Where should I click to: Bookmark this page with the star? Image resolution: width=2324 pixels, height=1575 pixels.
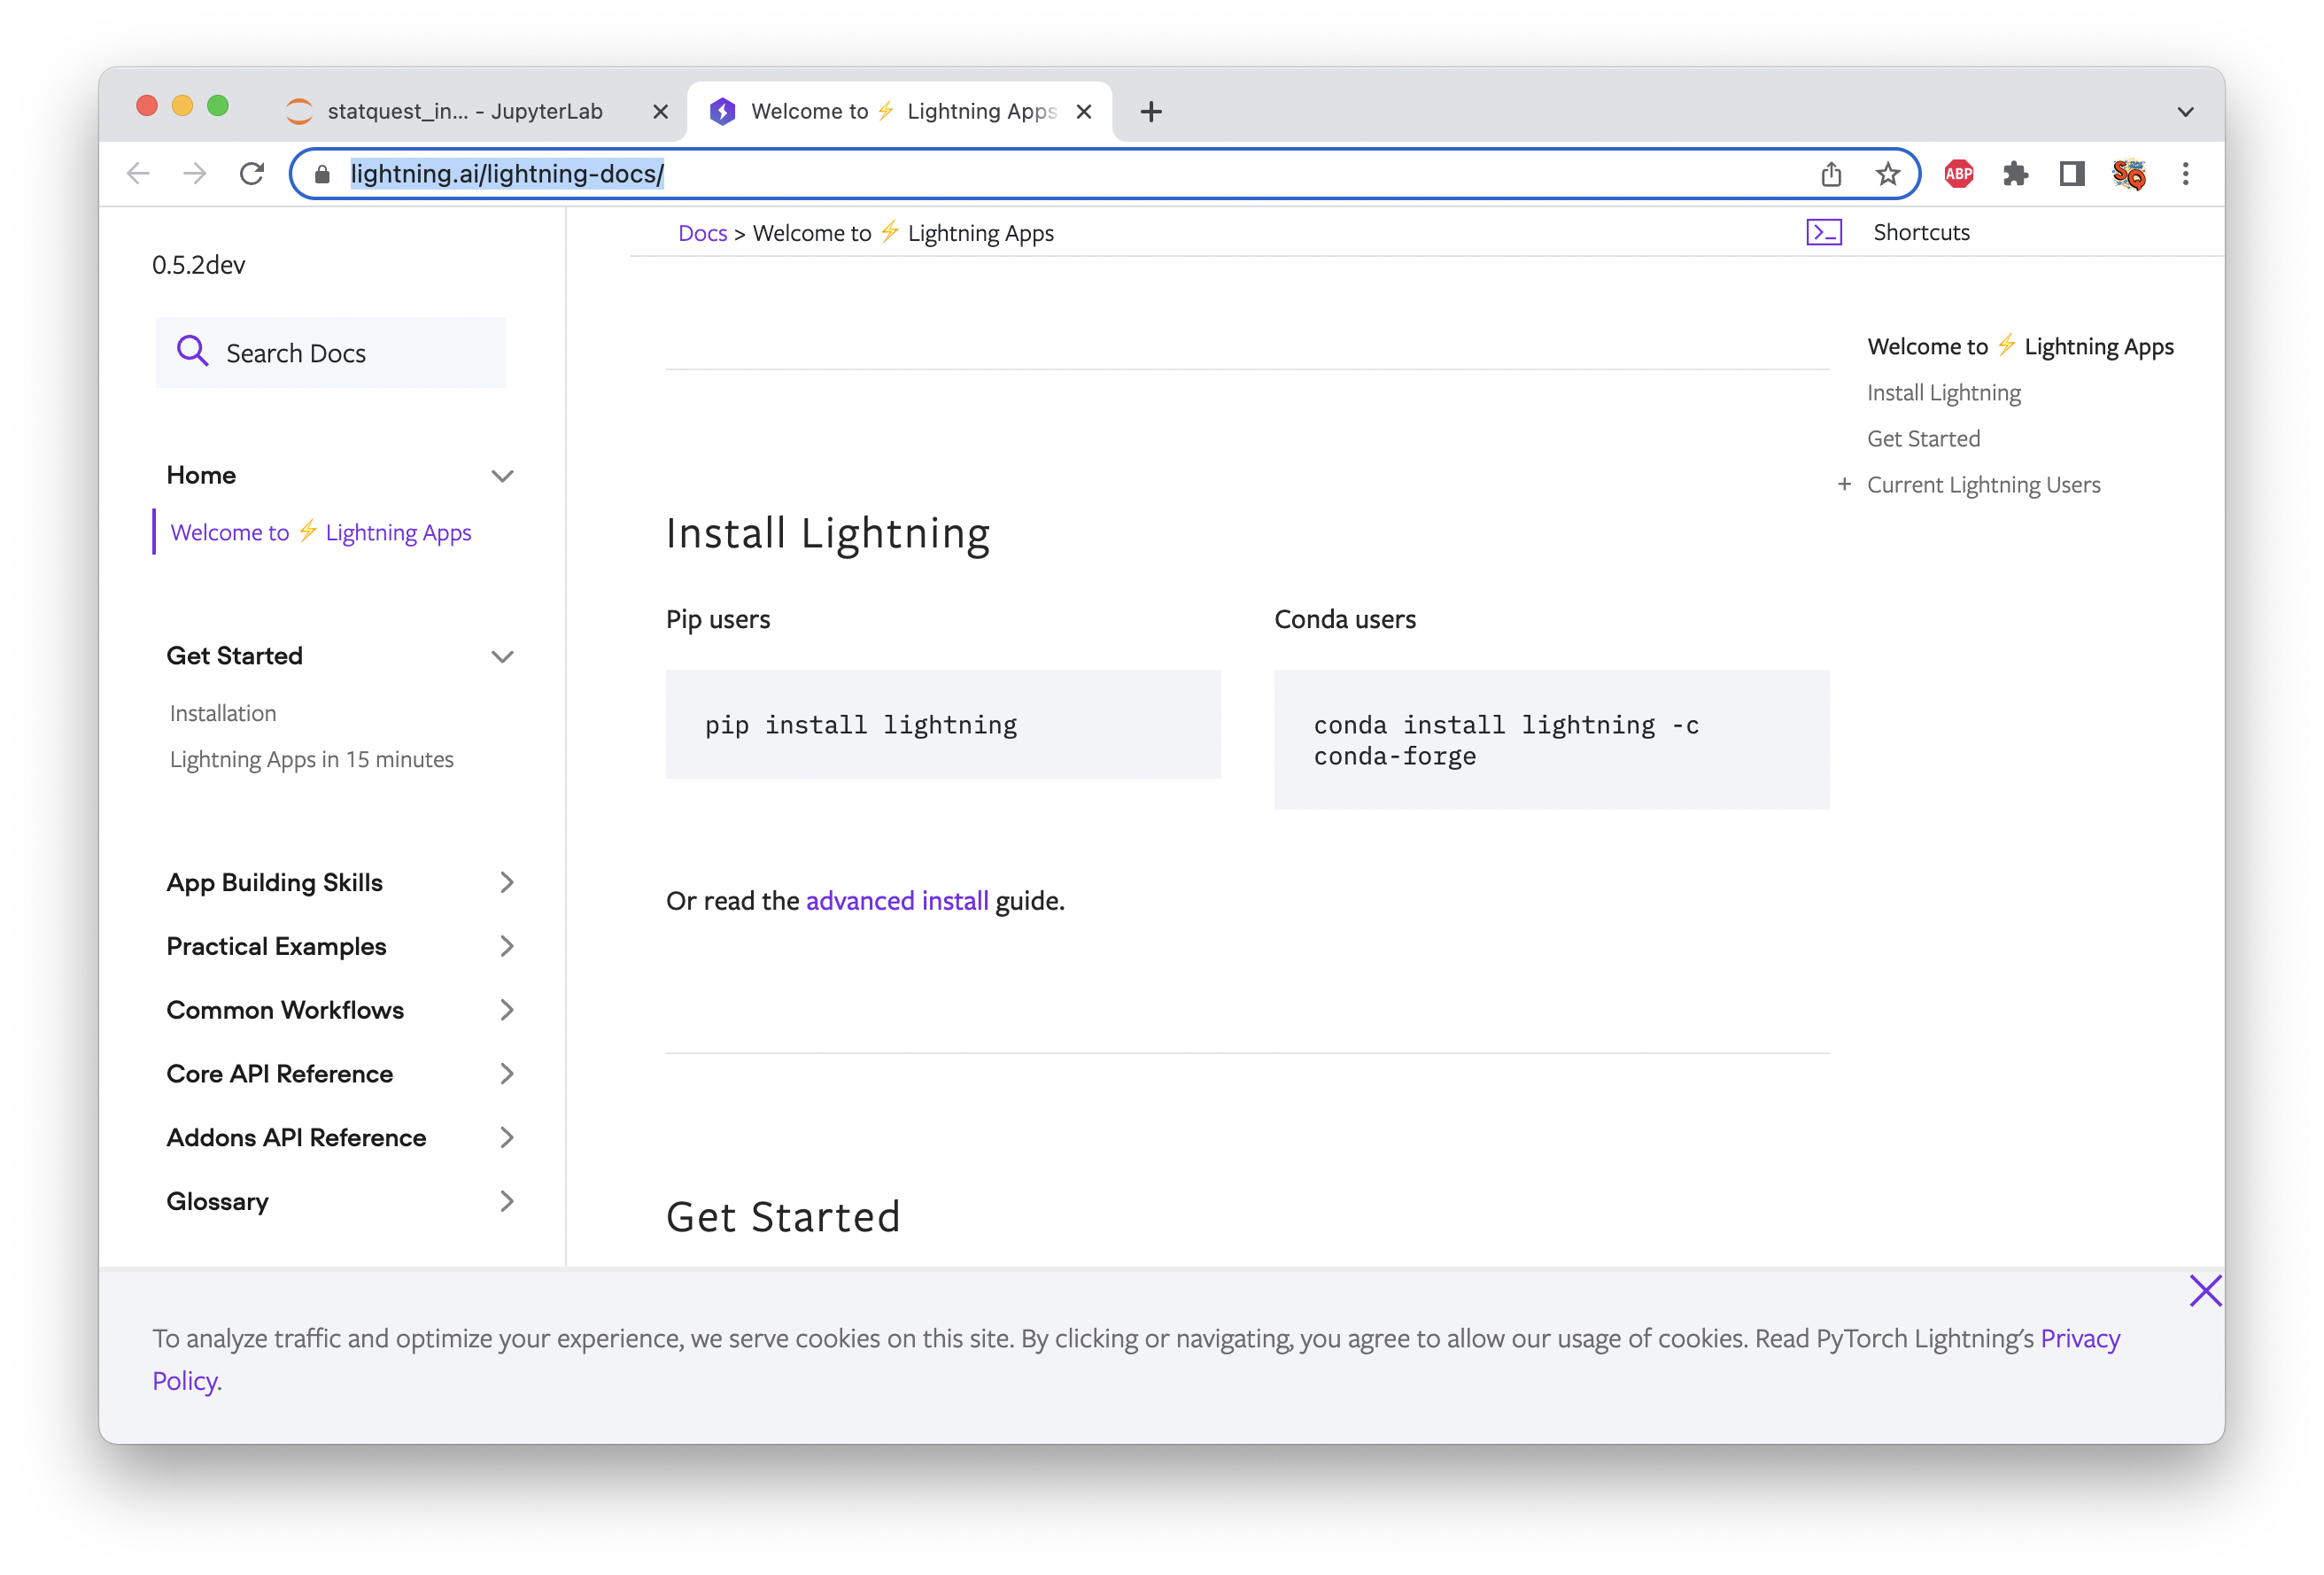[1887, 174]
